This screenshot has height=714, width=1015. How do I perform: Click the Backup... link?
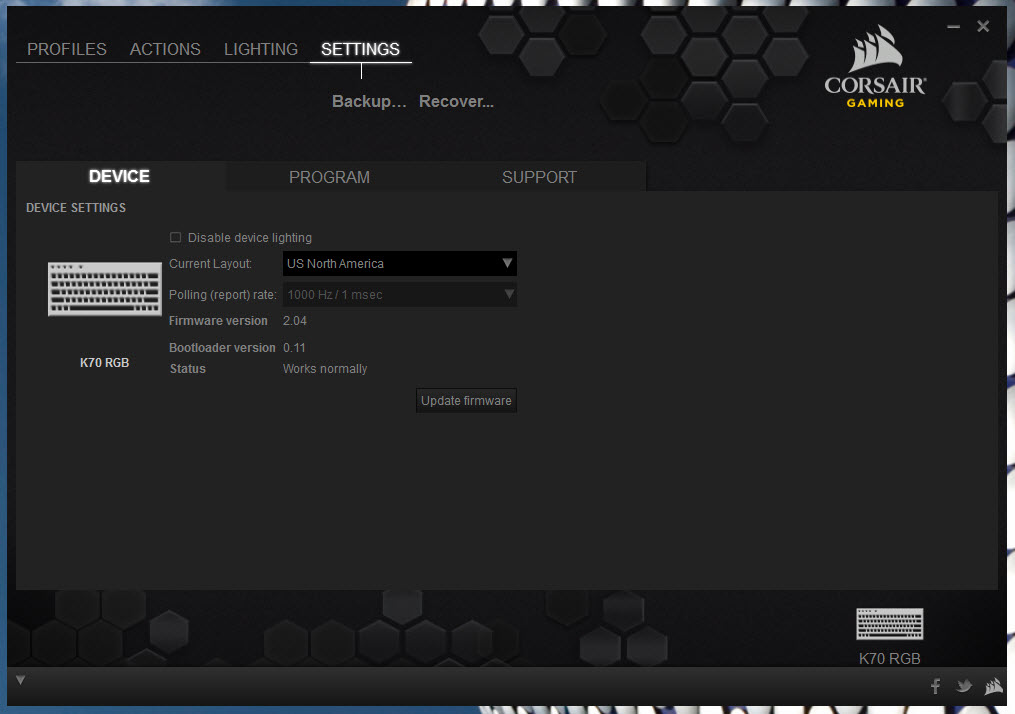point(369,102)
